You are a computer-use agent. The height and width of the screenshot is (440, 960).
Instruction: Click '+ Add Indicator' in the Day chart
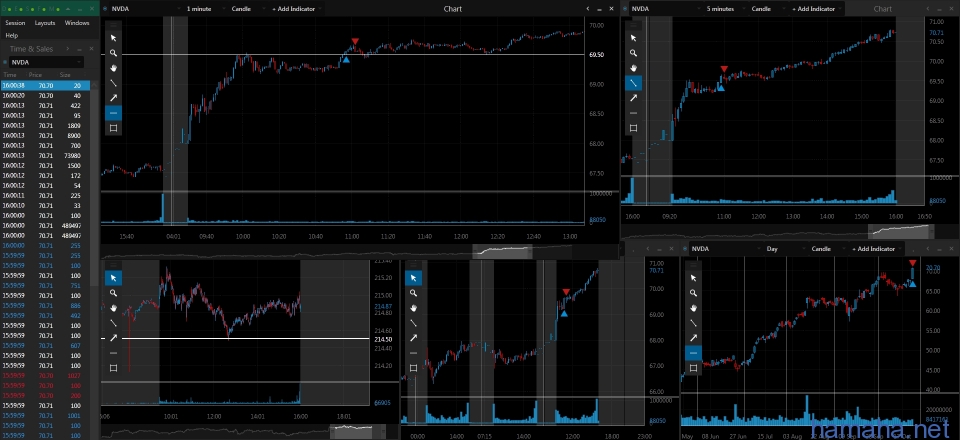[x=875, y=249]
